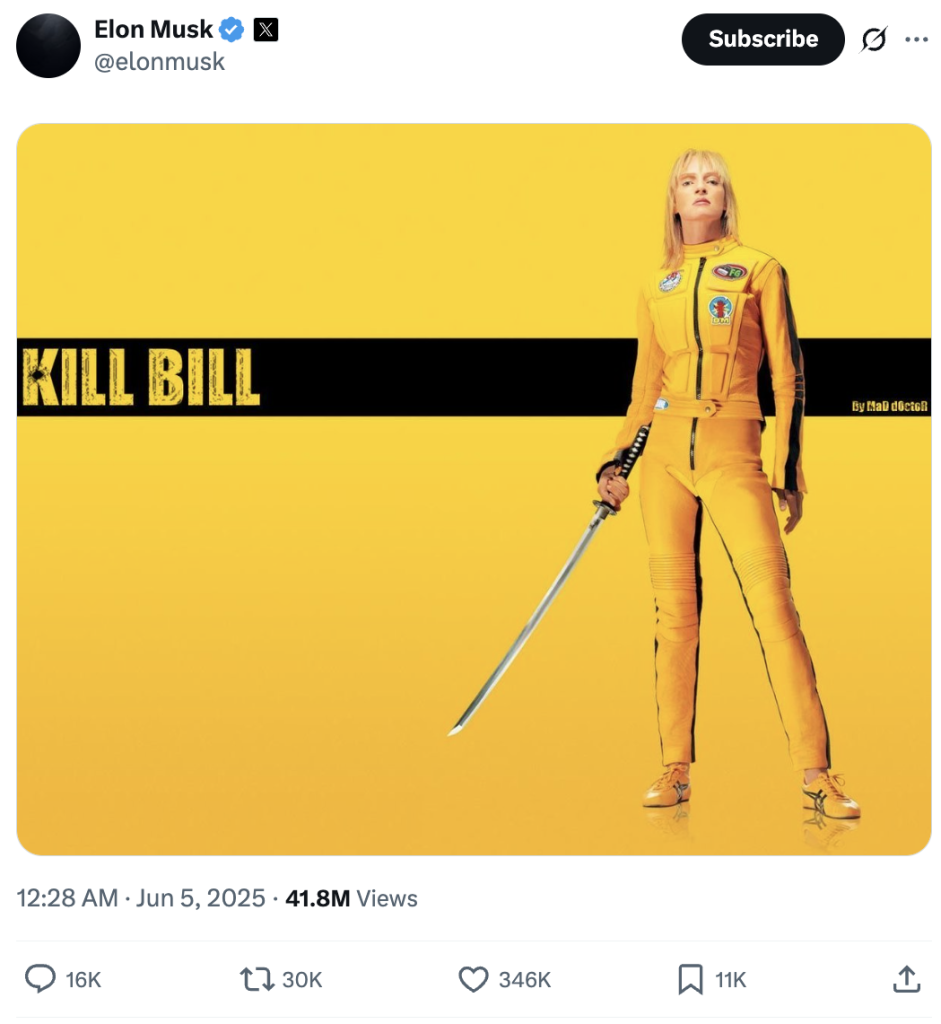The width and height of the screenshot is (941, 1024).
Task: Click the Elon Musk display name
Action: click(x=153, y=30)
